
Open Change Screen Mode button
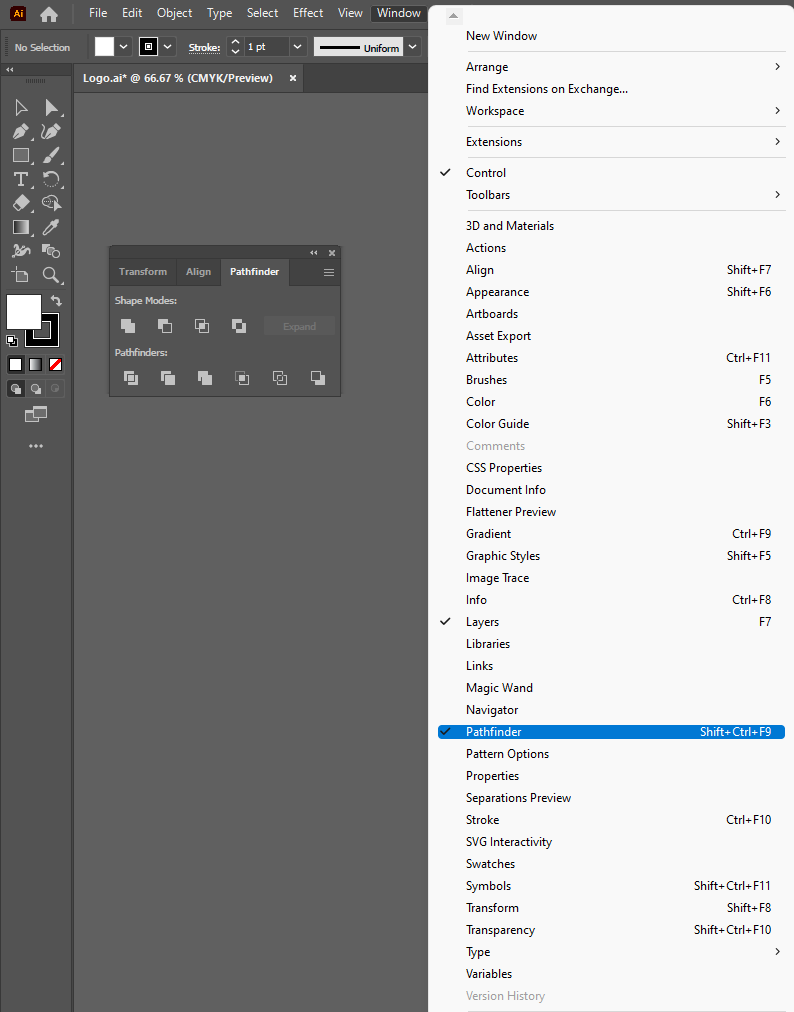(x=36, y=414)
